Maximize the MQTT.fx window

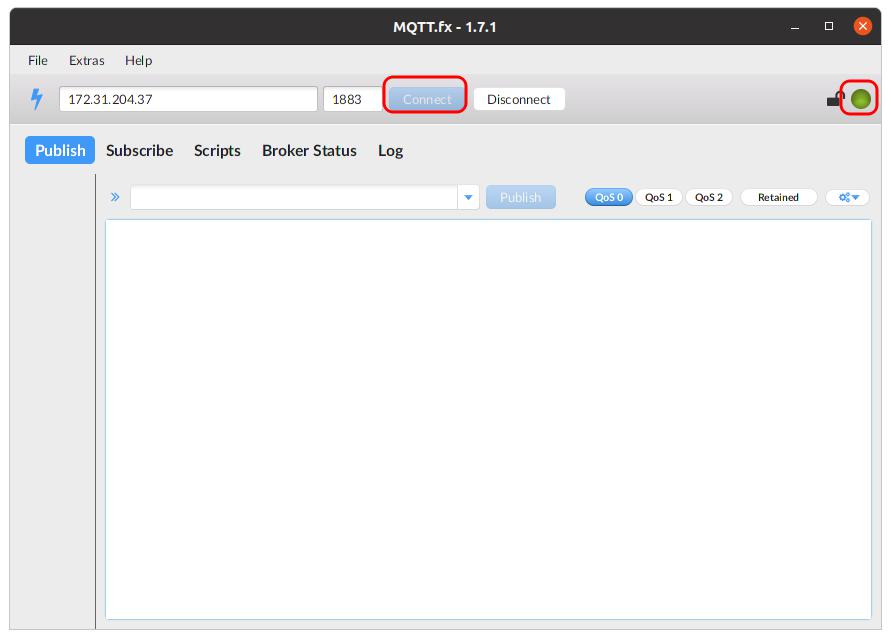tap(829, 26)
